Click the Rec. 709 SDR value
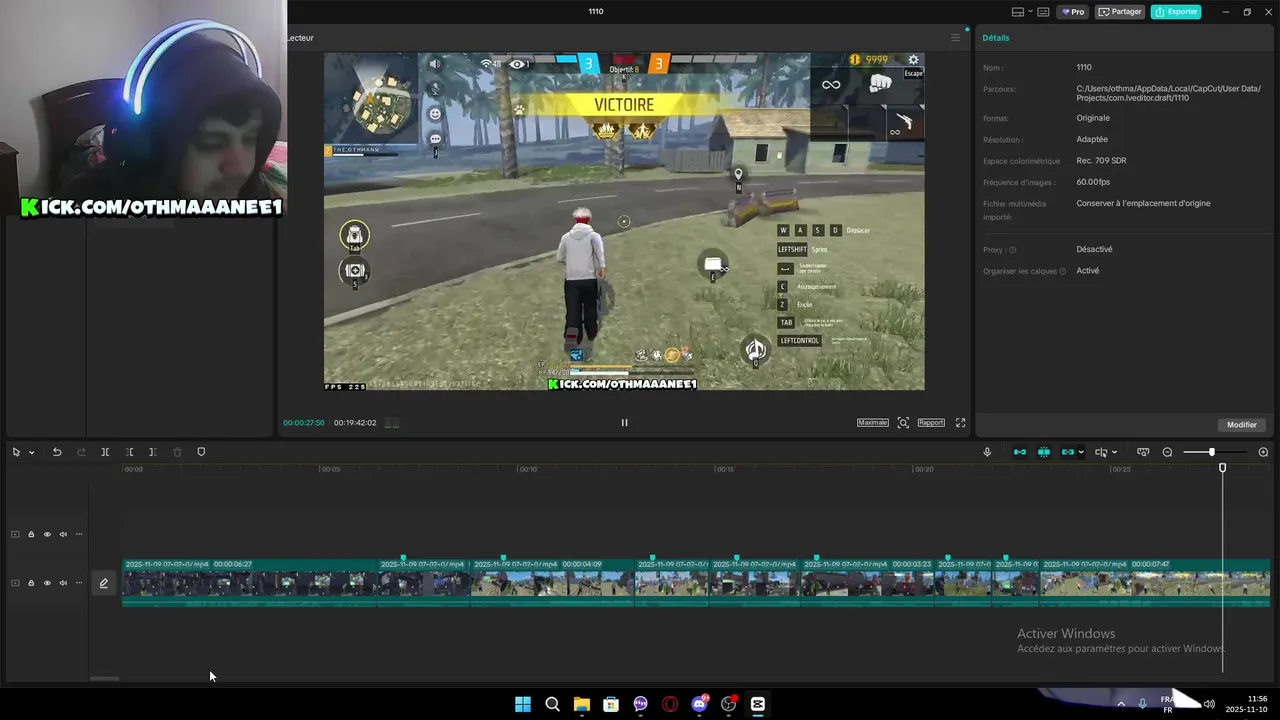Image resolution: width=1280 pixels, height=720 pixels. (1101, 161)
